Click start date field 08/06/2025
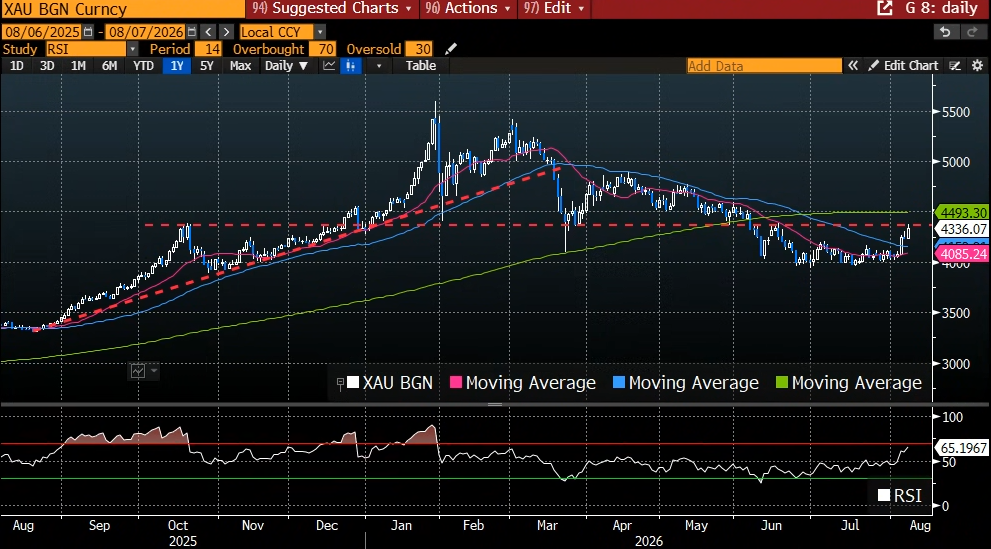 pos(42,32)
